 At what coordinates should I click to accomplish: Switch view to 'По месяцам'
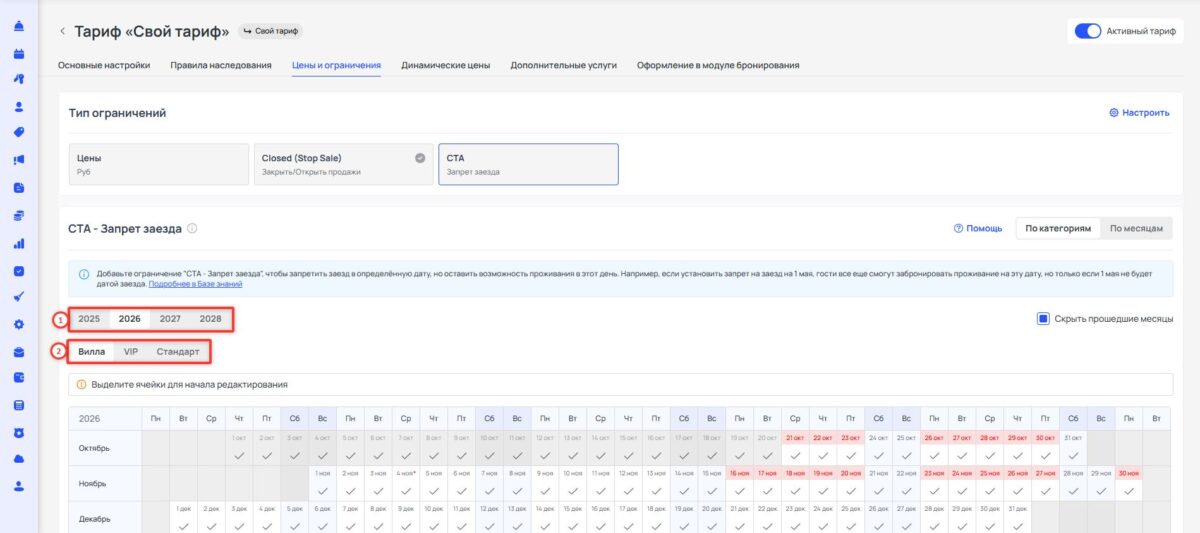(x=1137, y=228)
